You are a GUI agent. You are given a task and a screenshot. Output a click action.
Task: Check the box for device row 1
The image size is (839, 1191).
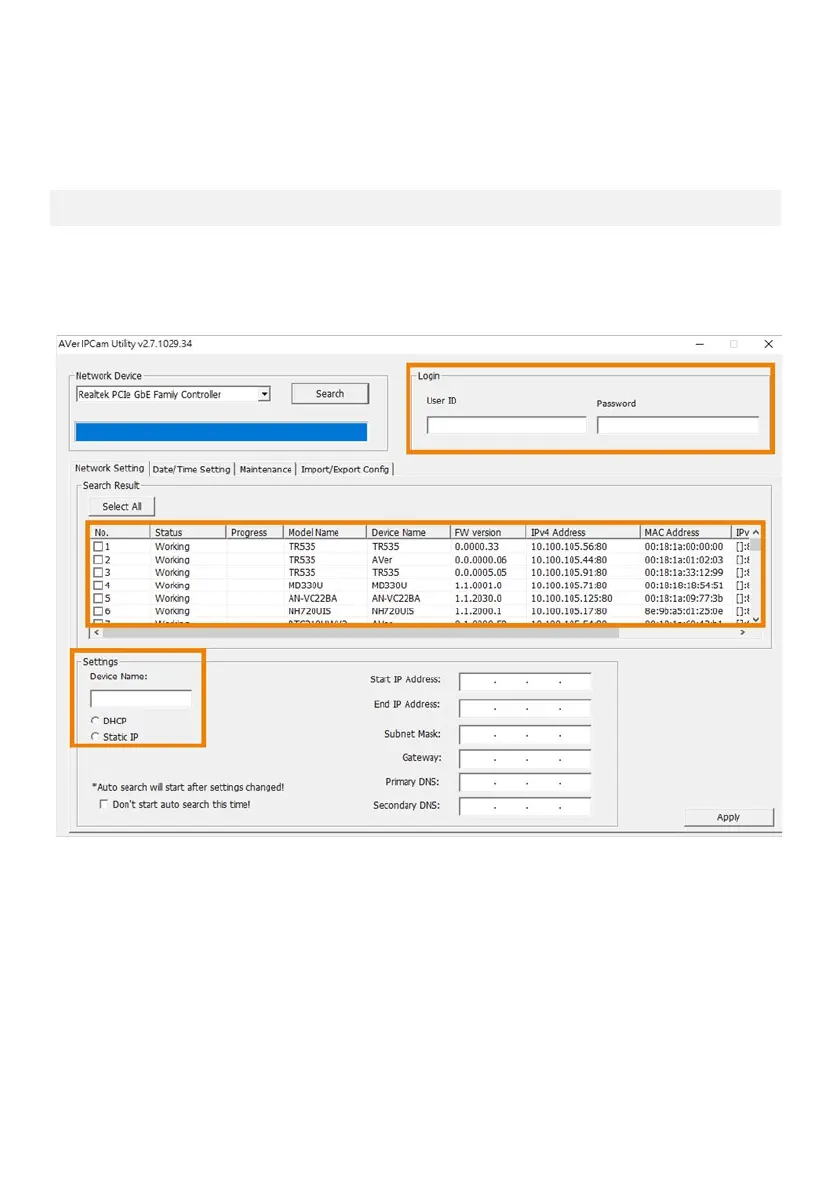point(98,547)
